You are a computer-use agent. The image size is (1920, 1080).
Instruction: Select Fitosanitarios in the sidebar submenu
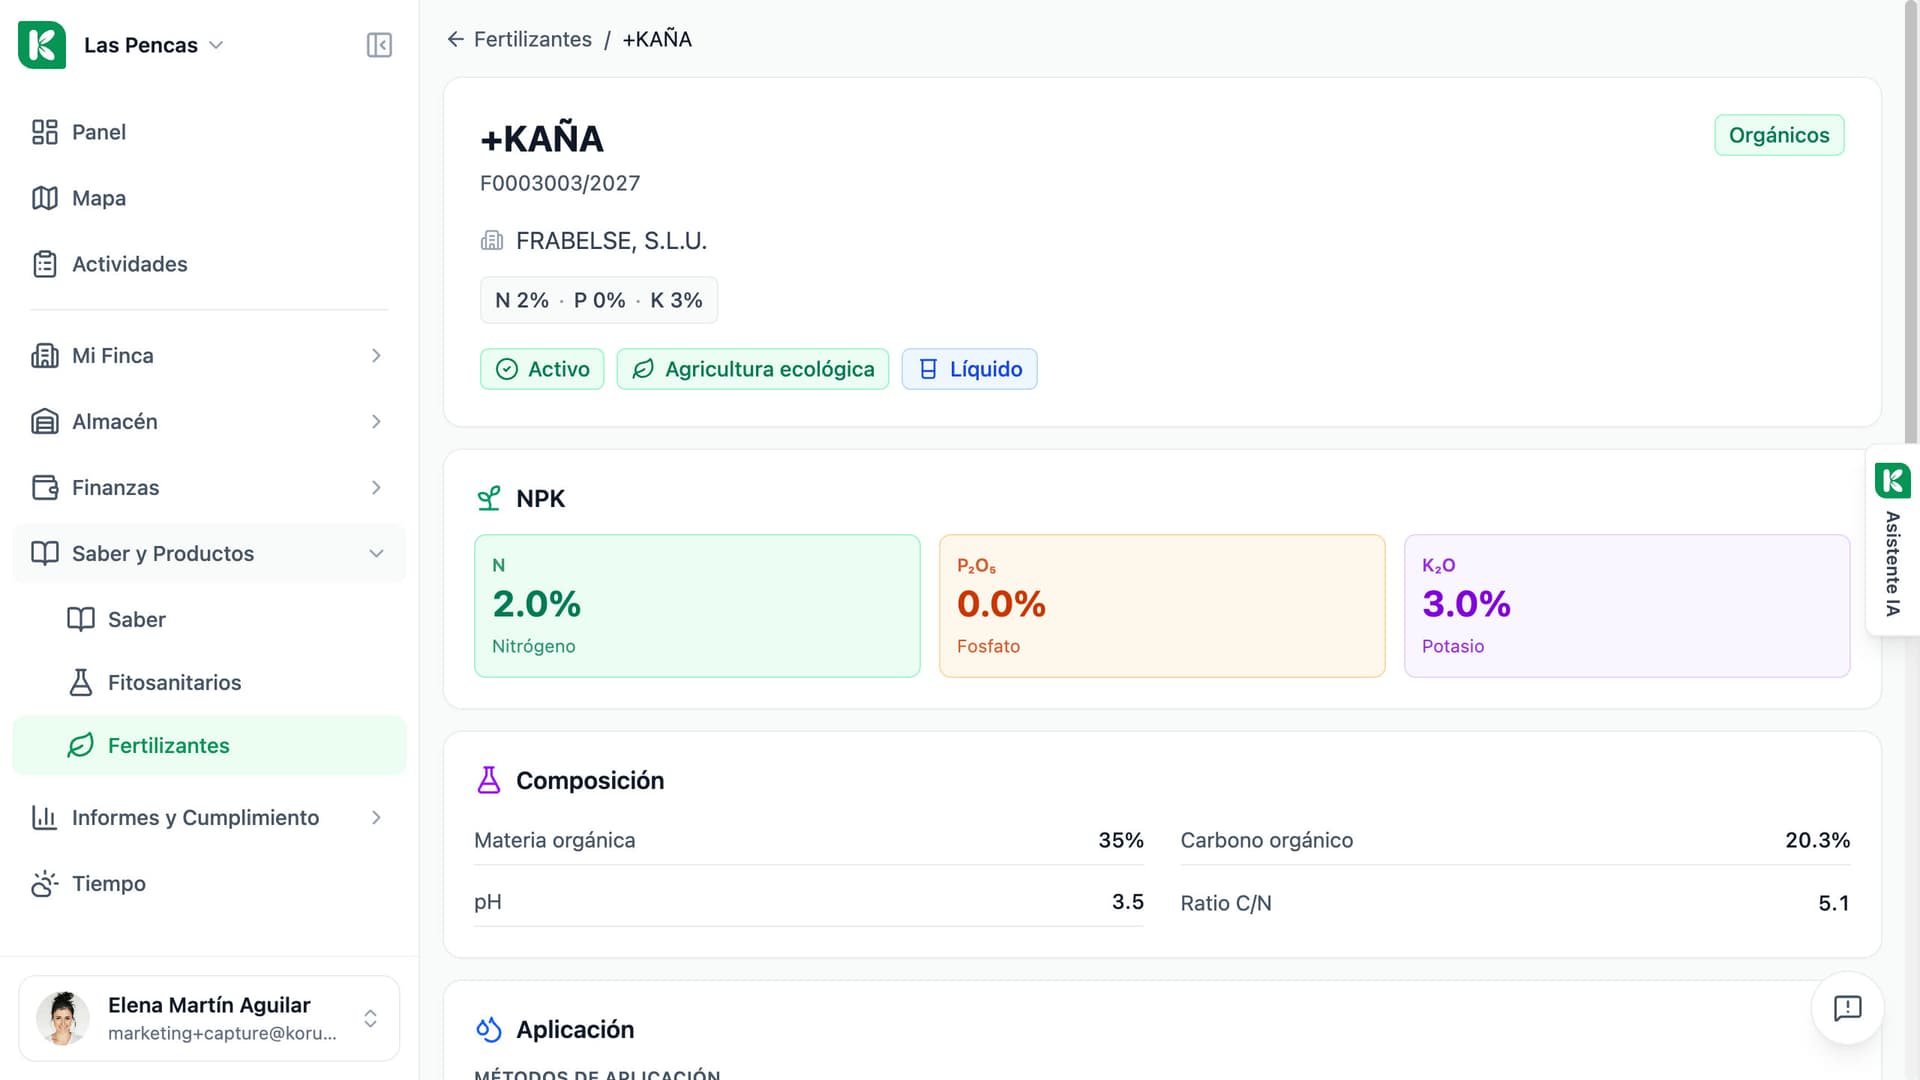coord(209,682)
